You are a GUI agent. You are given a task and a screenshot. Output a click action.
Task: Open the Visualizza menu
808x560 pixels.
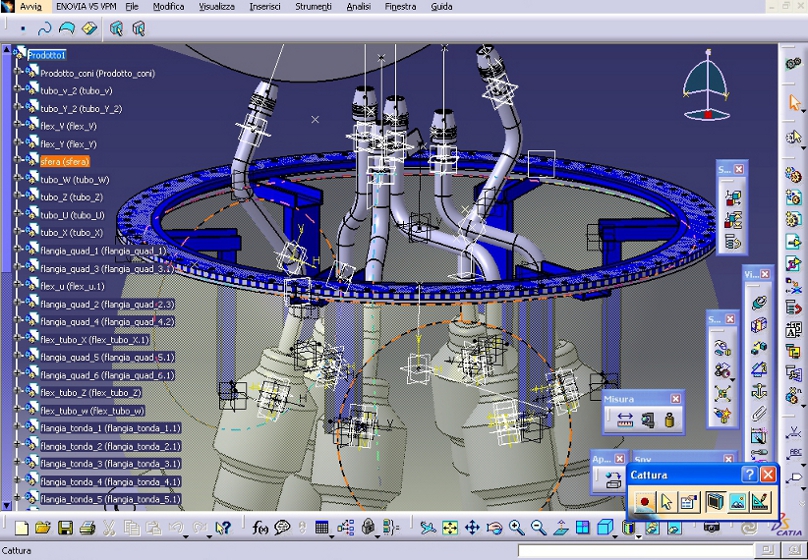point(217,7)
